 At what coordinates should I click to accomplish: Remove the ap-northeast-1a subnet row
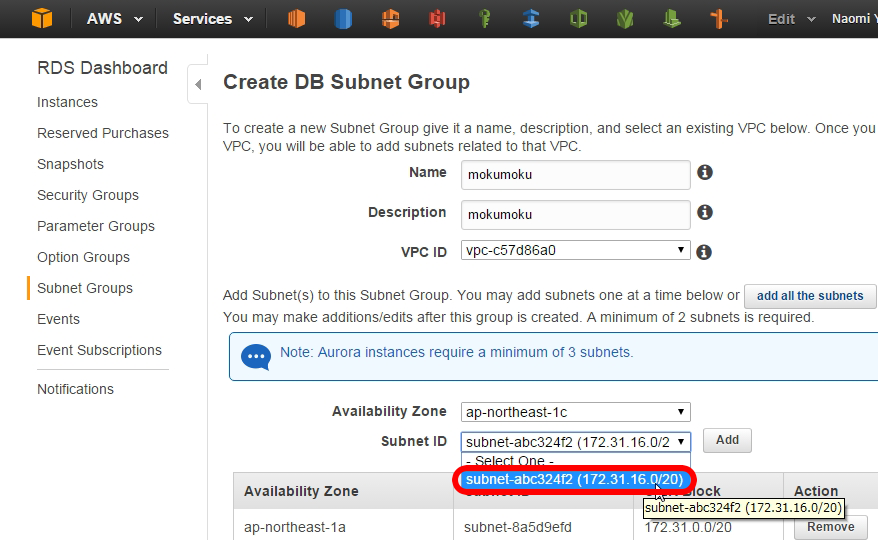point(830,527)
